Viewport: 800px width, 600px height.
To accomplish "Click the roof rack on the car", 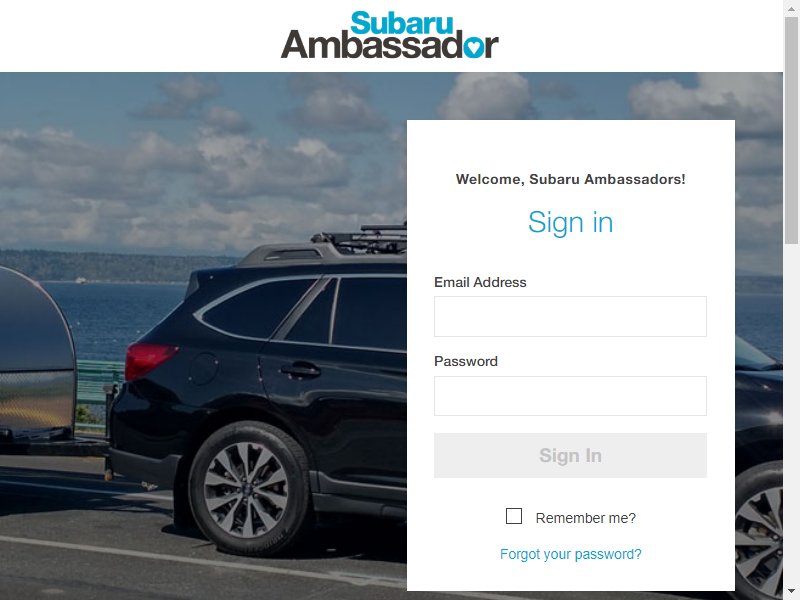I will click(x=360, y=239).
